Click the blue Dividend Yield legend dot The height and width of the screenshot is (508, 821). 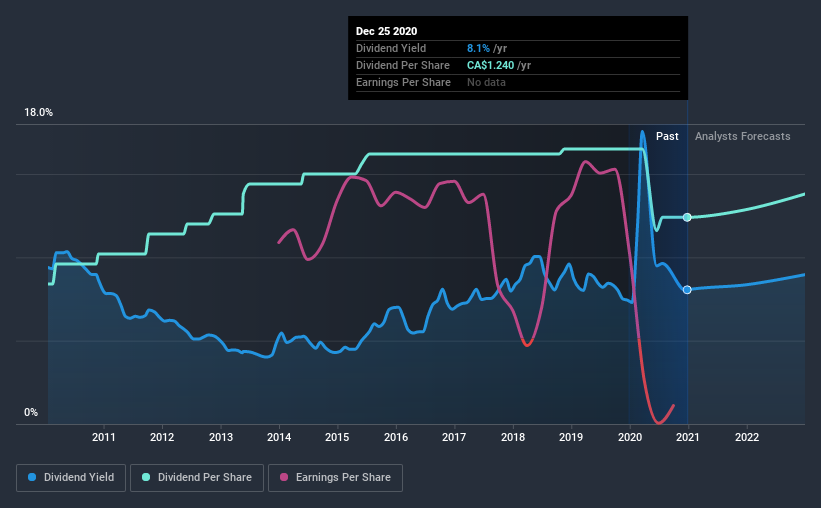click(32, 477)
